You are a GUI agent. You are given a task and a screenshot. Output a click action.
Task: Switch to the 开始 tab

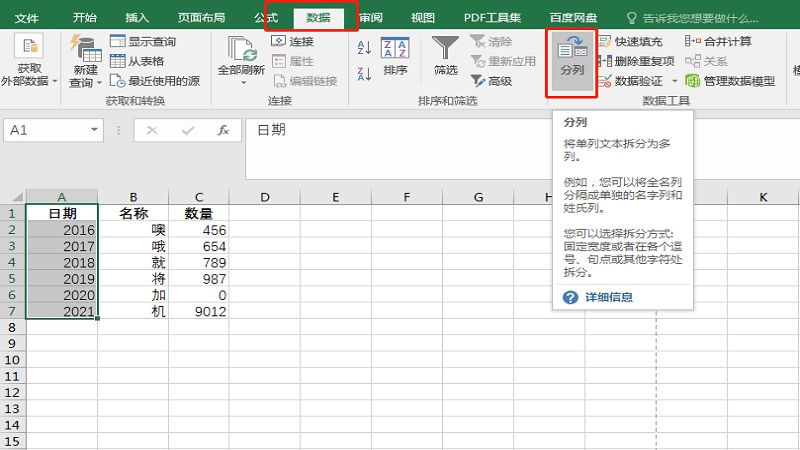85,18
